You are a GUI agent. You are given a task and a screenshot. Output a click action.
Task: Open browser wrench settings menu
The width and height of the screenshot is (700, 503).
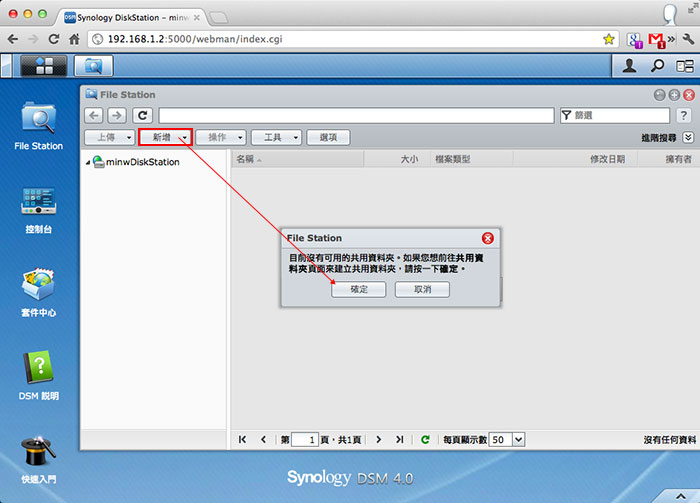click(688, 39)
